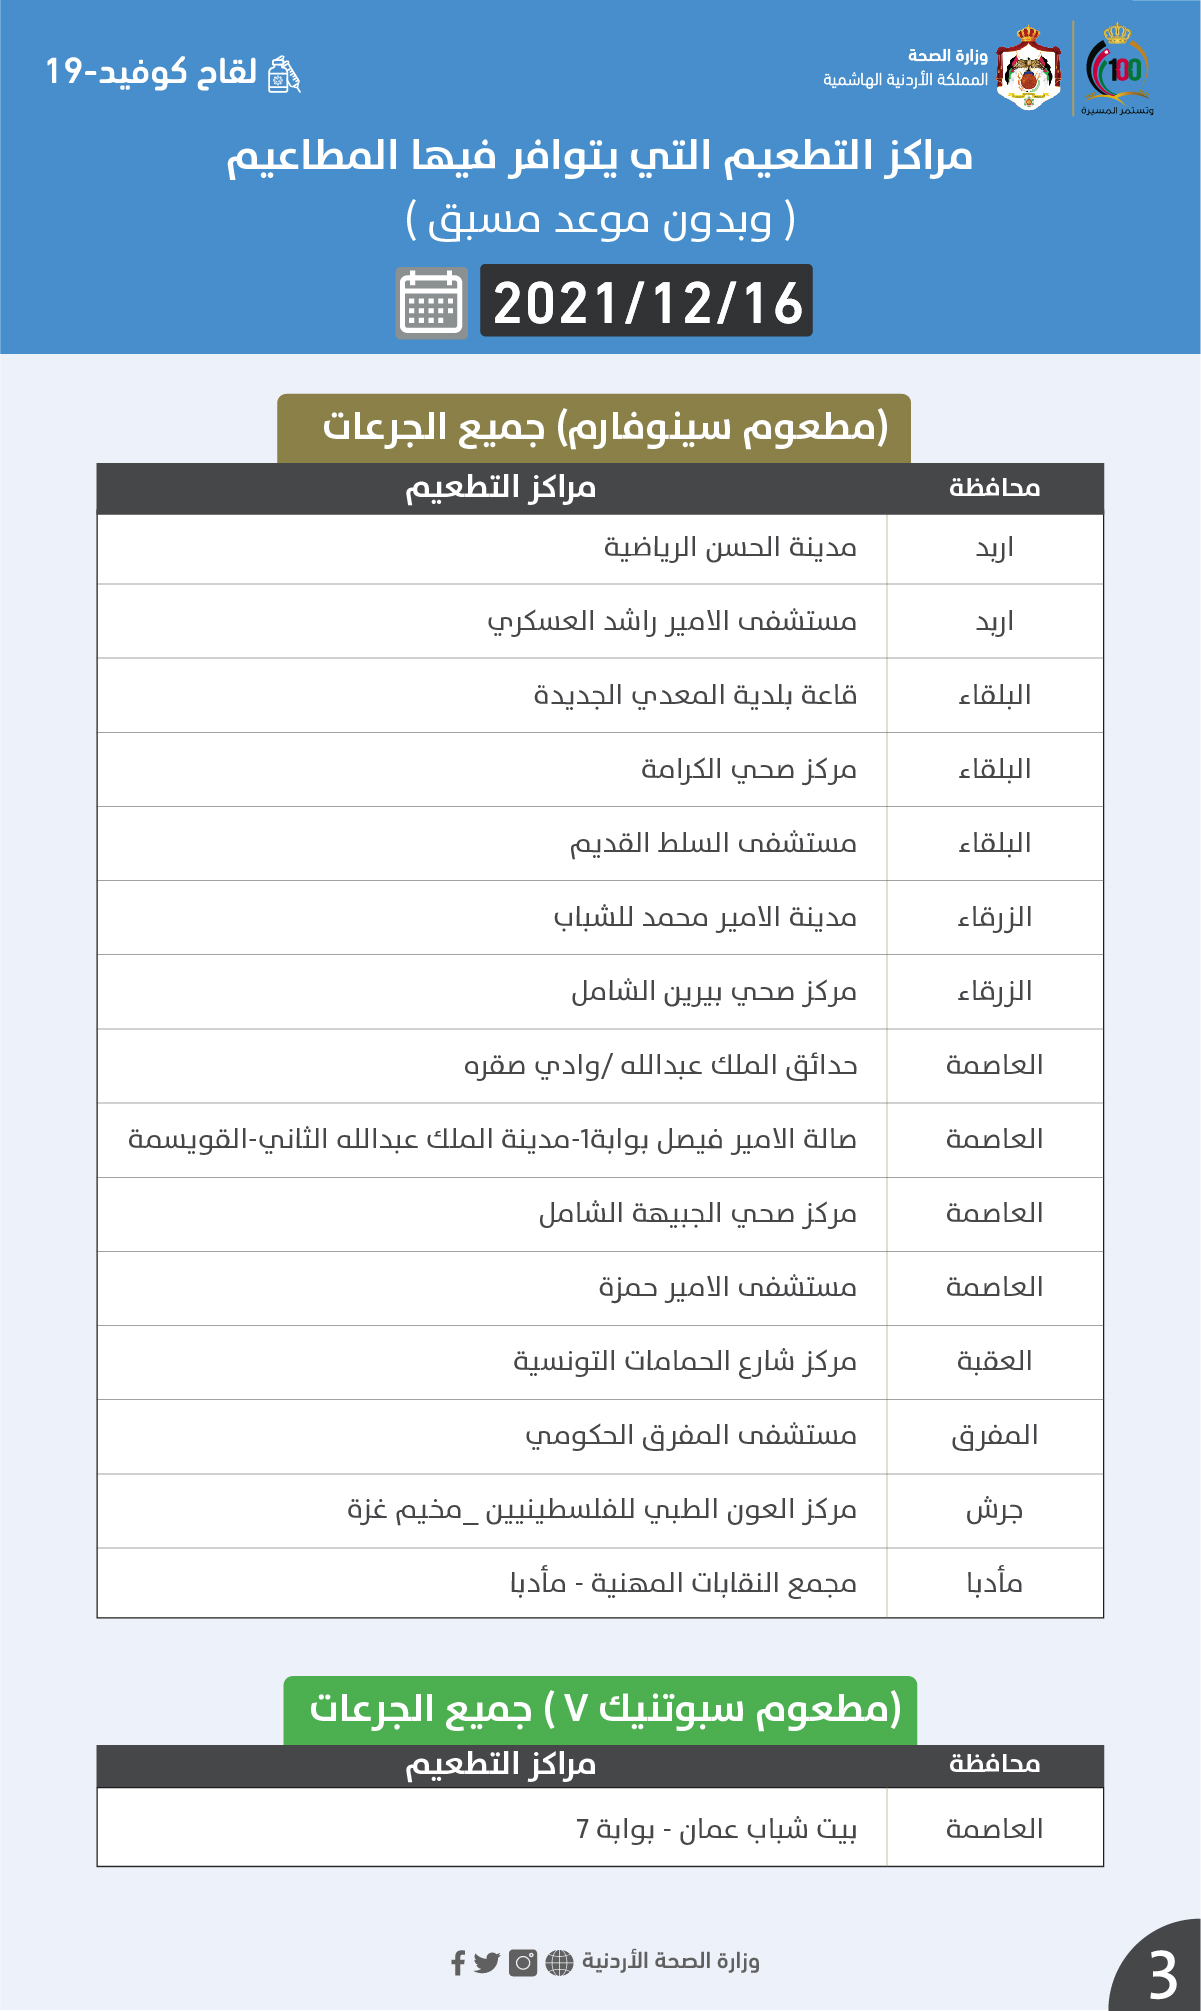Click the COVID-19 vaccine vial icon

coord(284,75)
